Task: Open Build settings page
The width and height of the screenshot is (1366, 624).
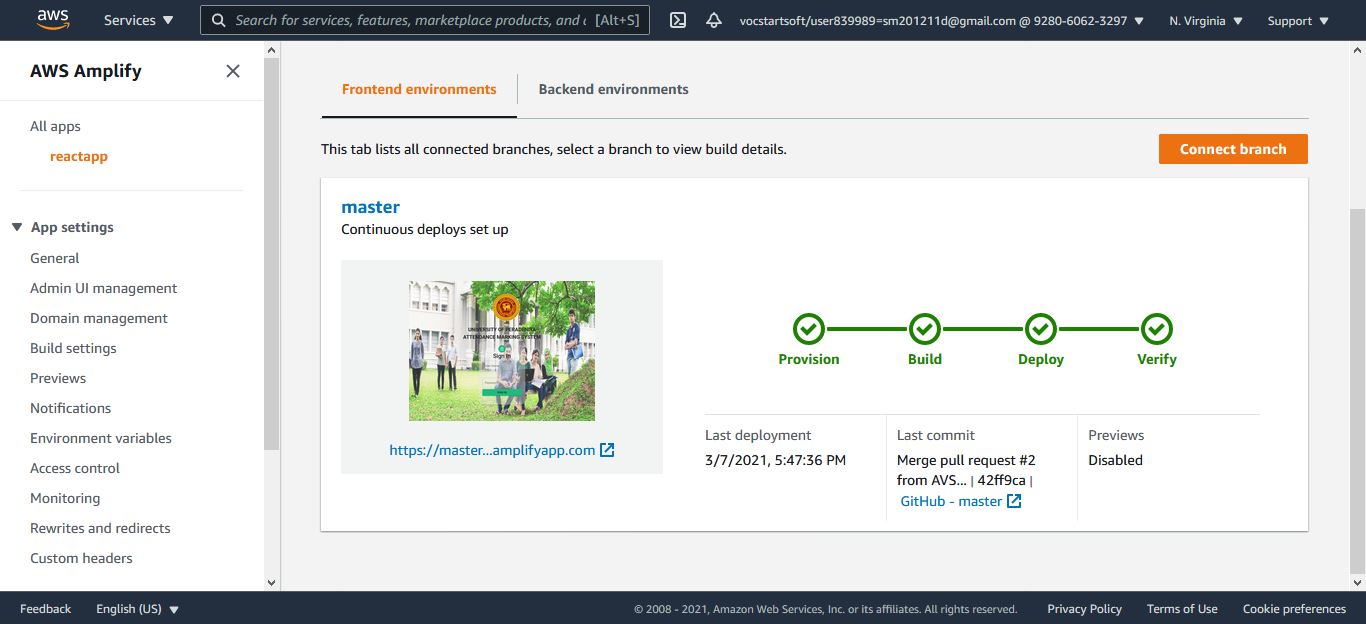Action: (x=73, y=348)
